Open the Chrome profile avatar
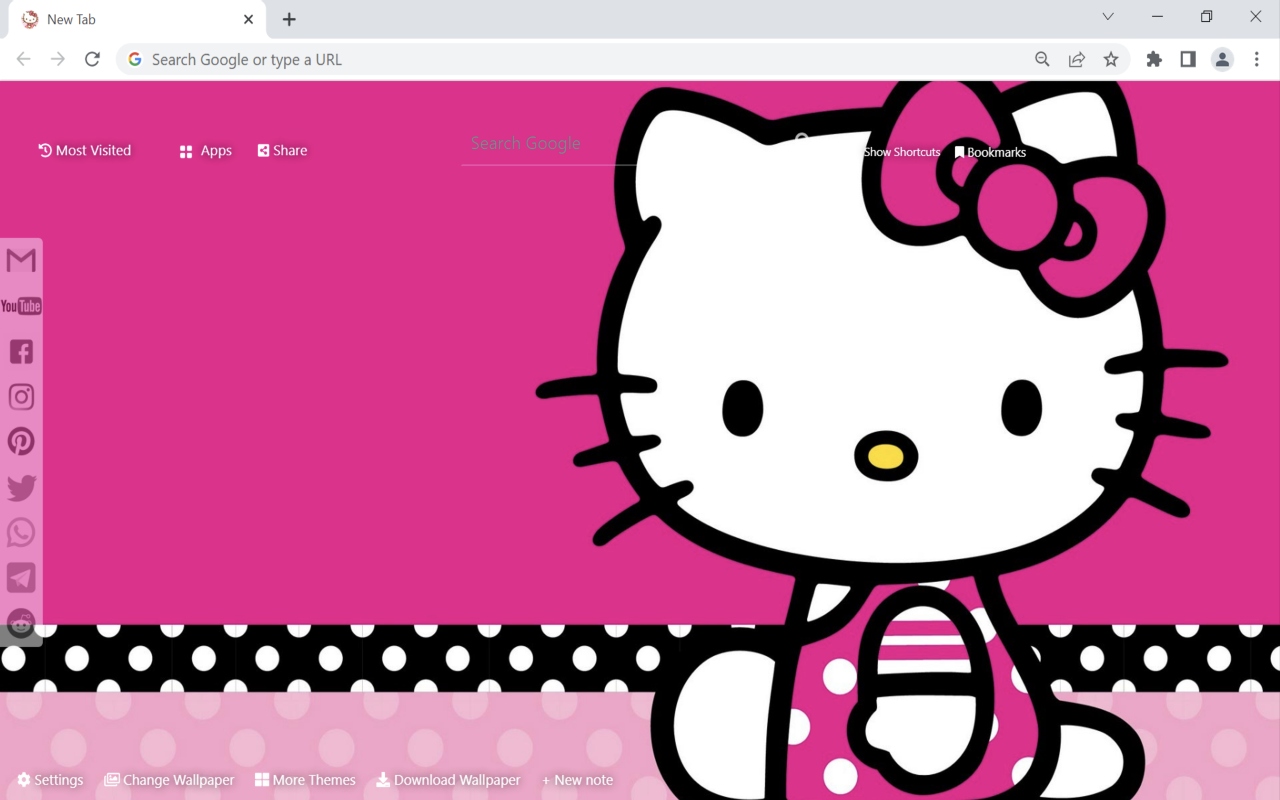1280x800 pixels. [1222, 59]
